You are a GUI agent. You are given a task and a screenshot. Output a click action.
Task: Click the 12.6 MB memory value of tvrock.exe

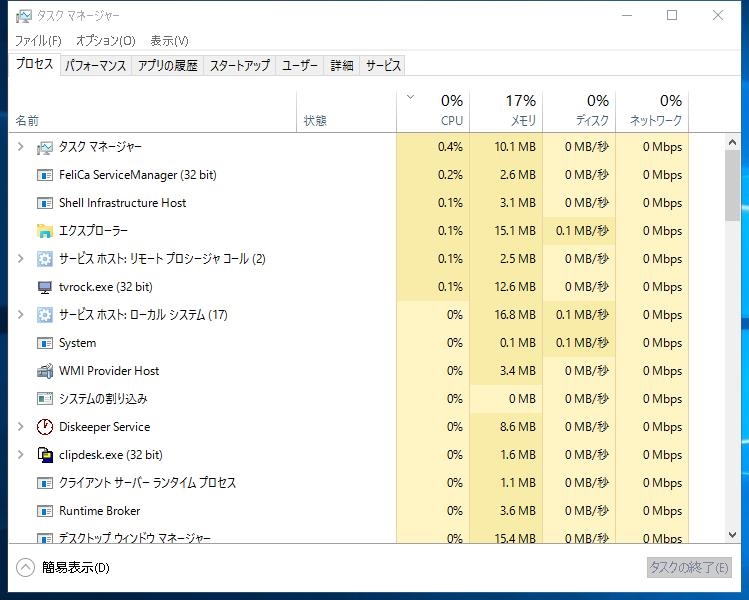[515, 287]
